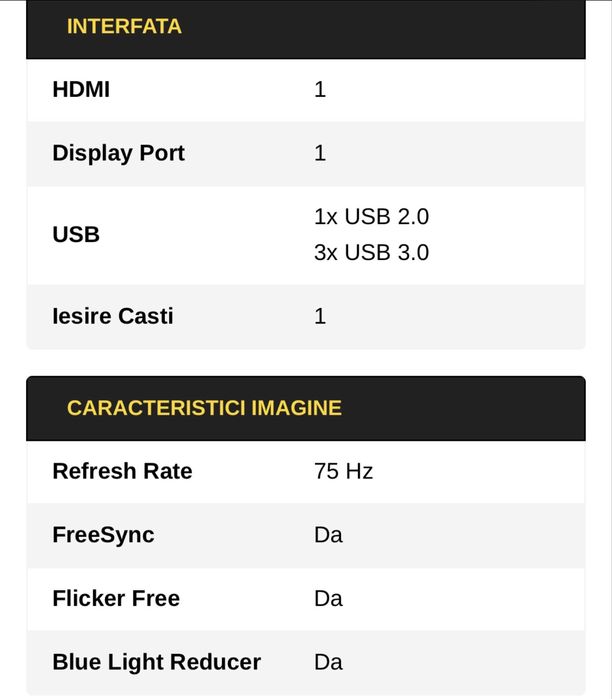Click the Da value beside FreeSync

(x=328, y=535)
